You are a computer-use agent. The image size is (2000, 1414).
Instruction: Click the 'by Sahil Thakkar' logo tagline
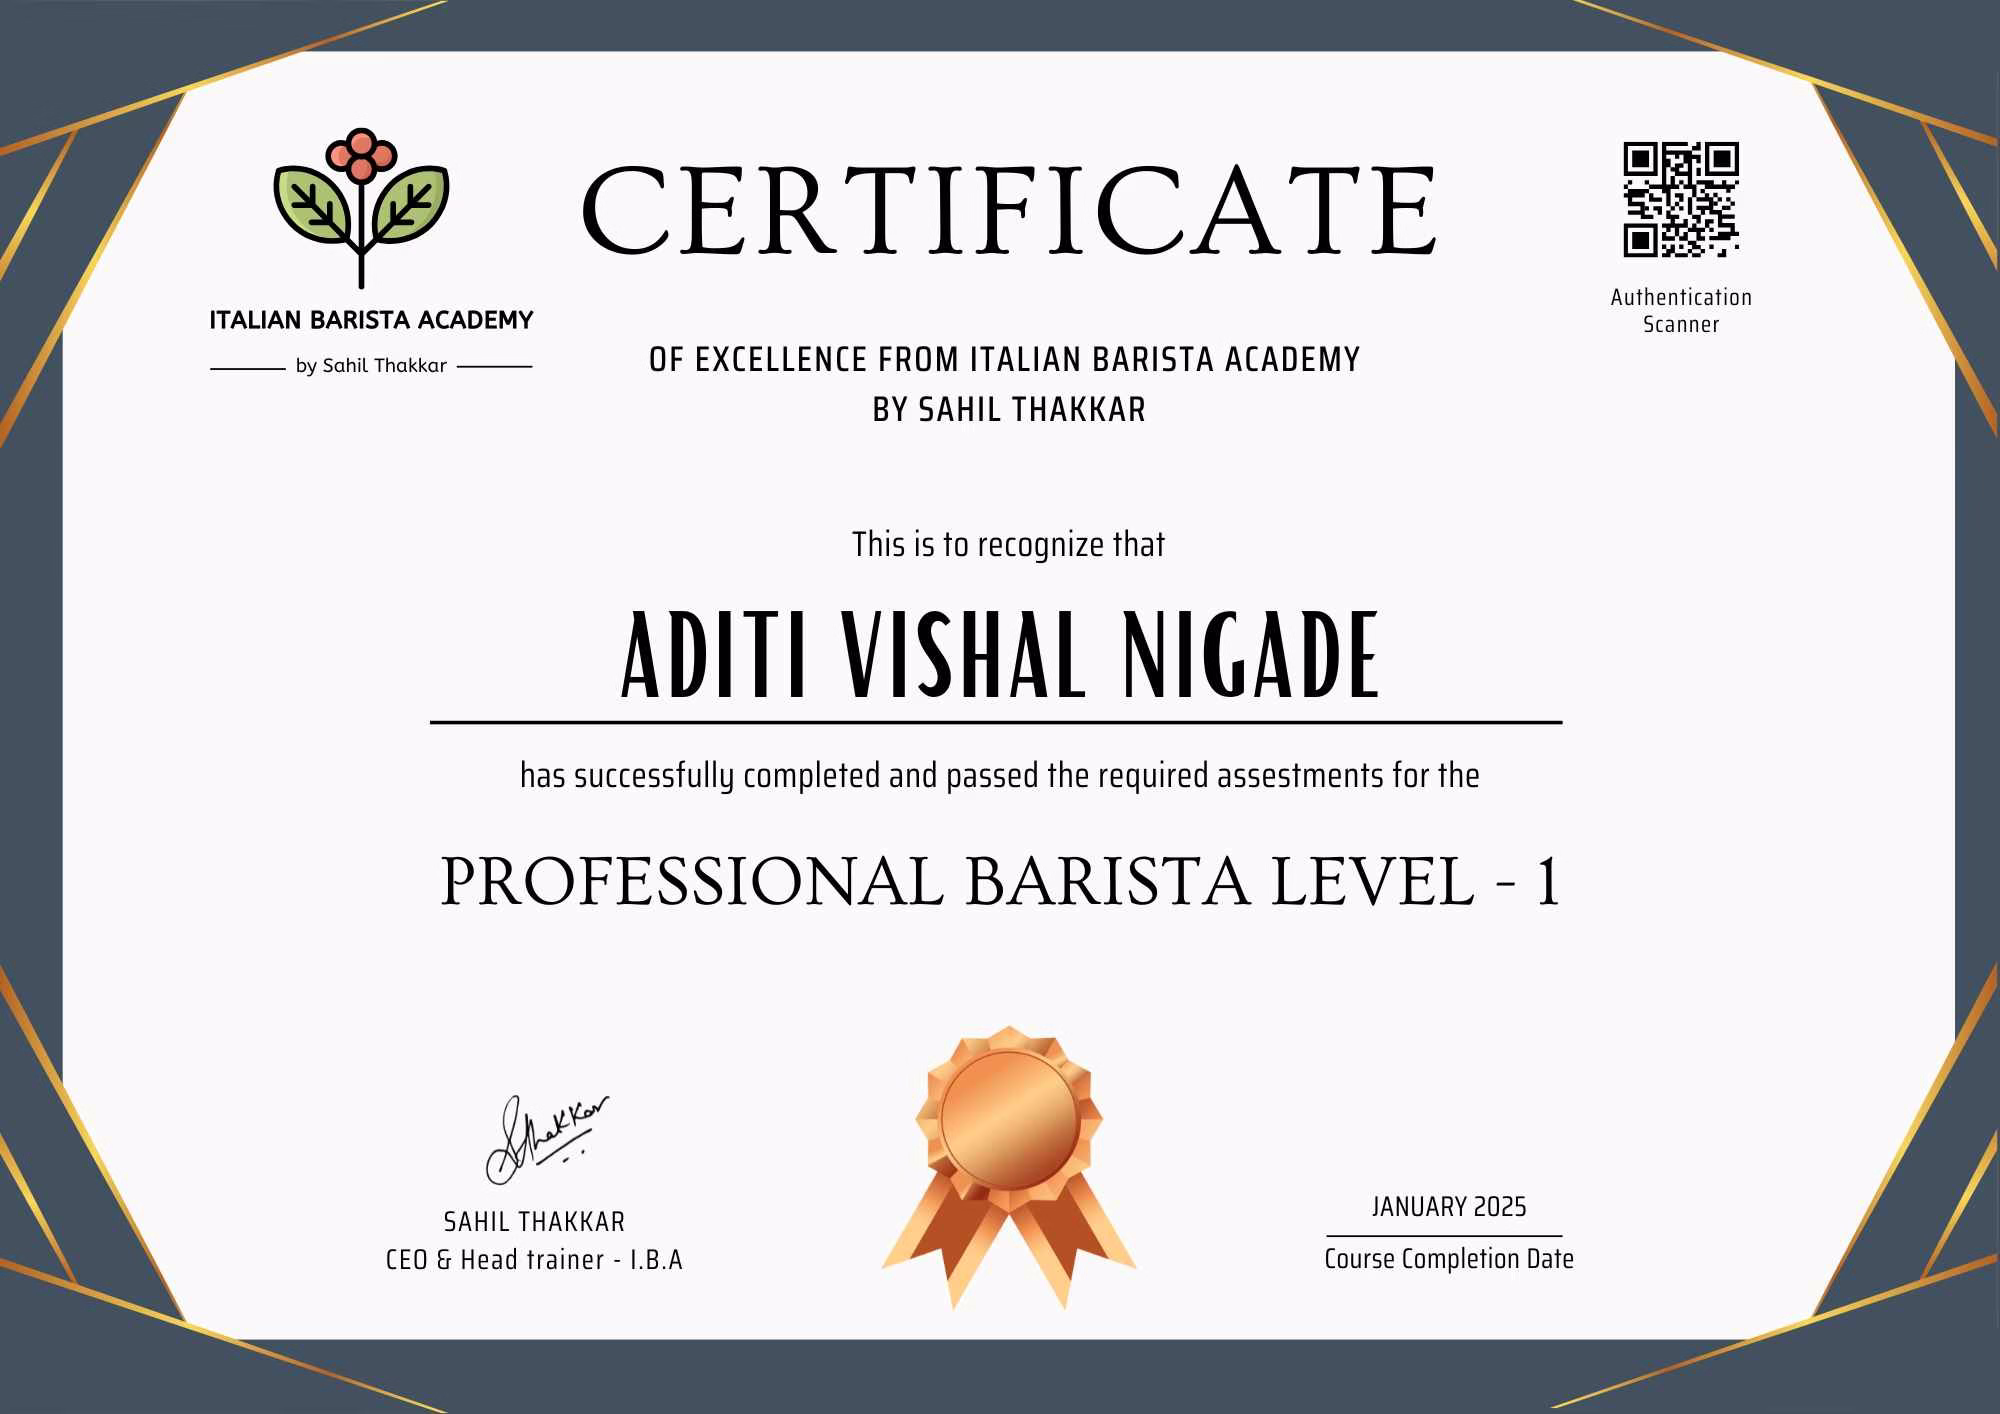point(371,366)
